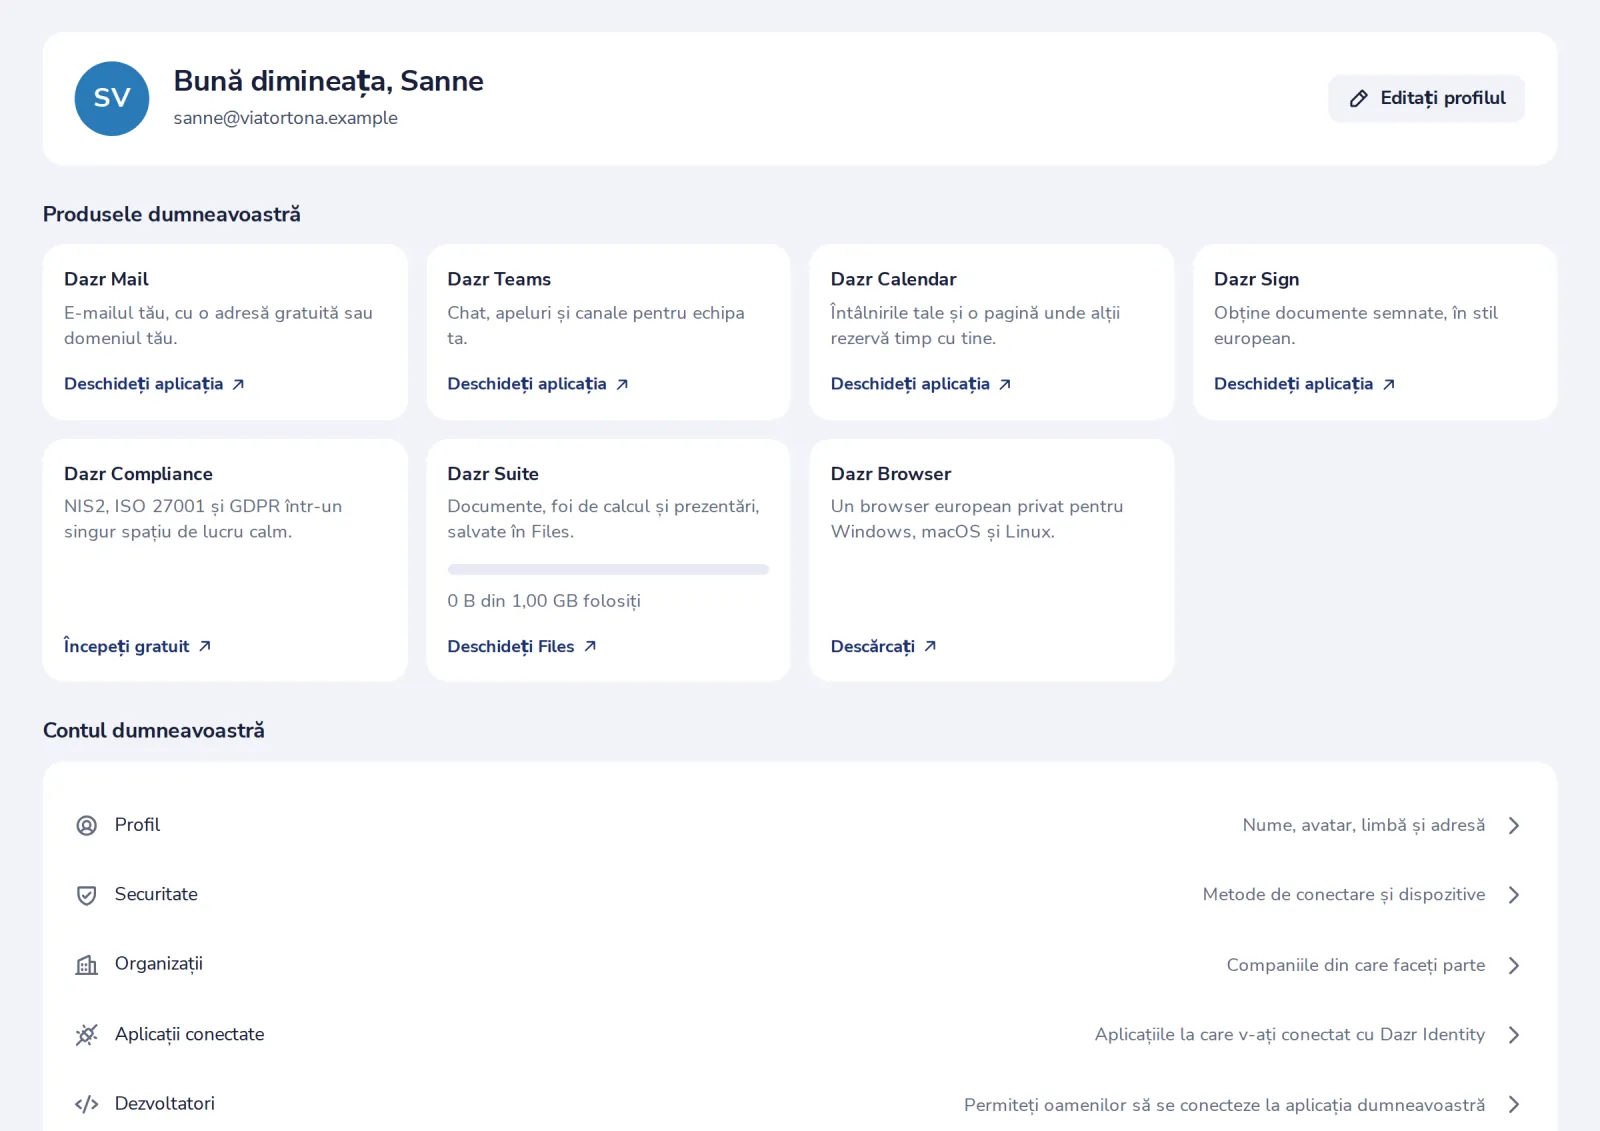The width and height of the screenshot is (1600, 1131).
Task: Click the Edit profile pencil icon
Action: click(x=1358, y=98)
